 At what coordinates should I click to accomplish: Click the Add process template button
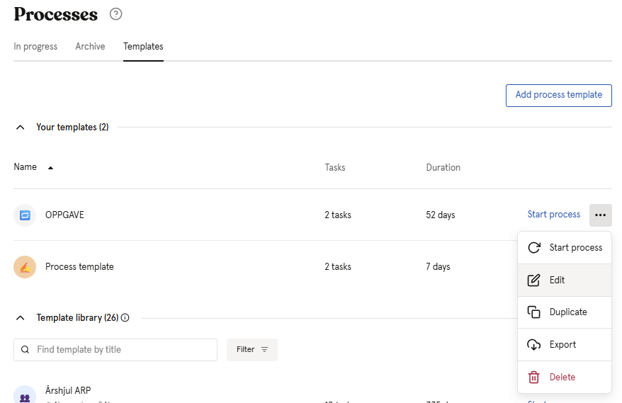point(558,95)
